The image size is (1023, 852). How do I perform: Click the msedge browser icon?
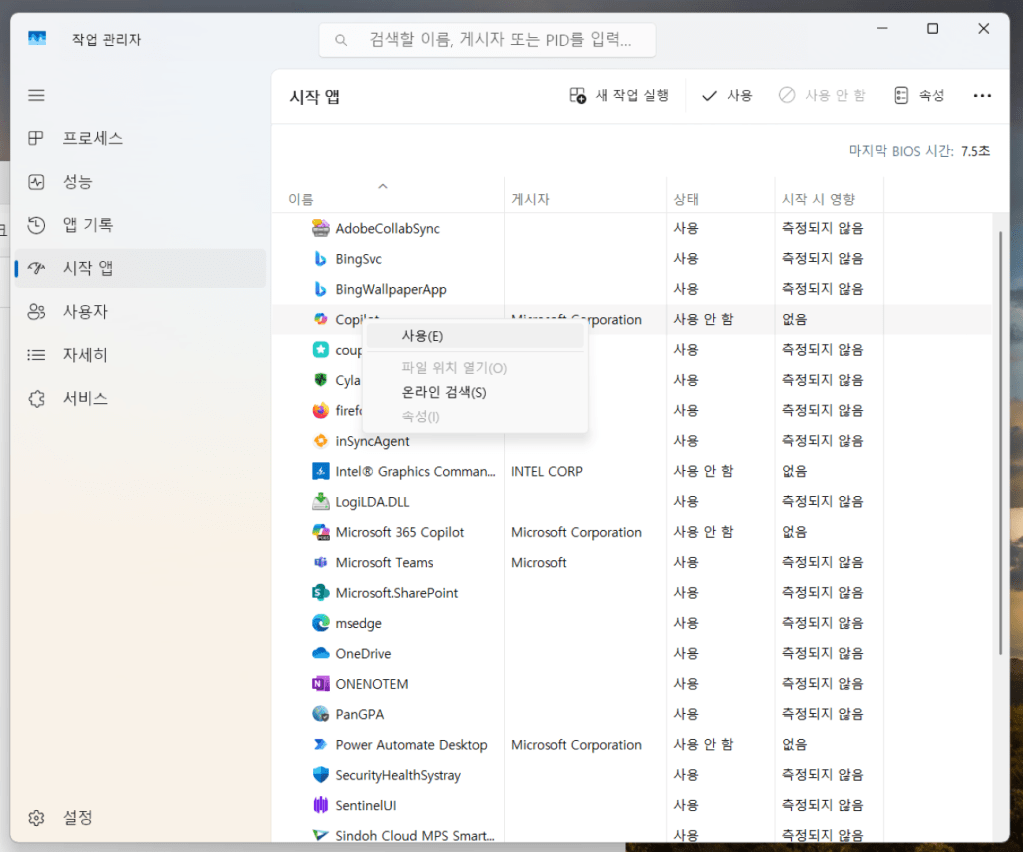click(320, 623)
